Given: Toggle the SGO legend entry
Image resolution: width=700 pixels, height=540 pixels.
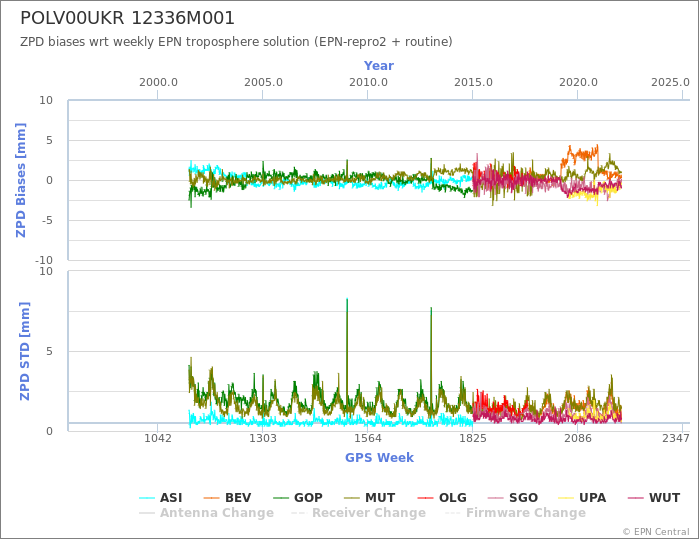Looking at the screenshot, I should click(x=513, y=498).
